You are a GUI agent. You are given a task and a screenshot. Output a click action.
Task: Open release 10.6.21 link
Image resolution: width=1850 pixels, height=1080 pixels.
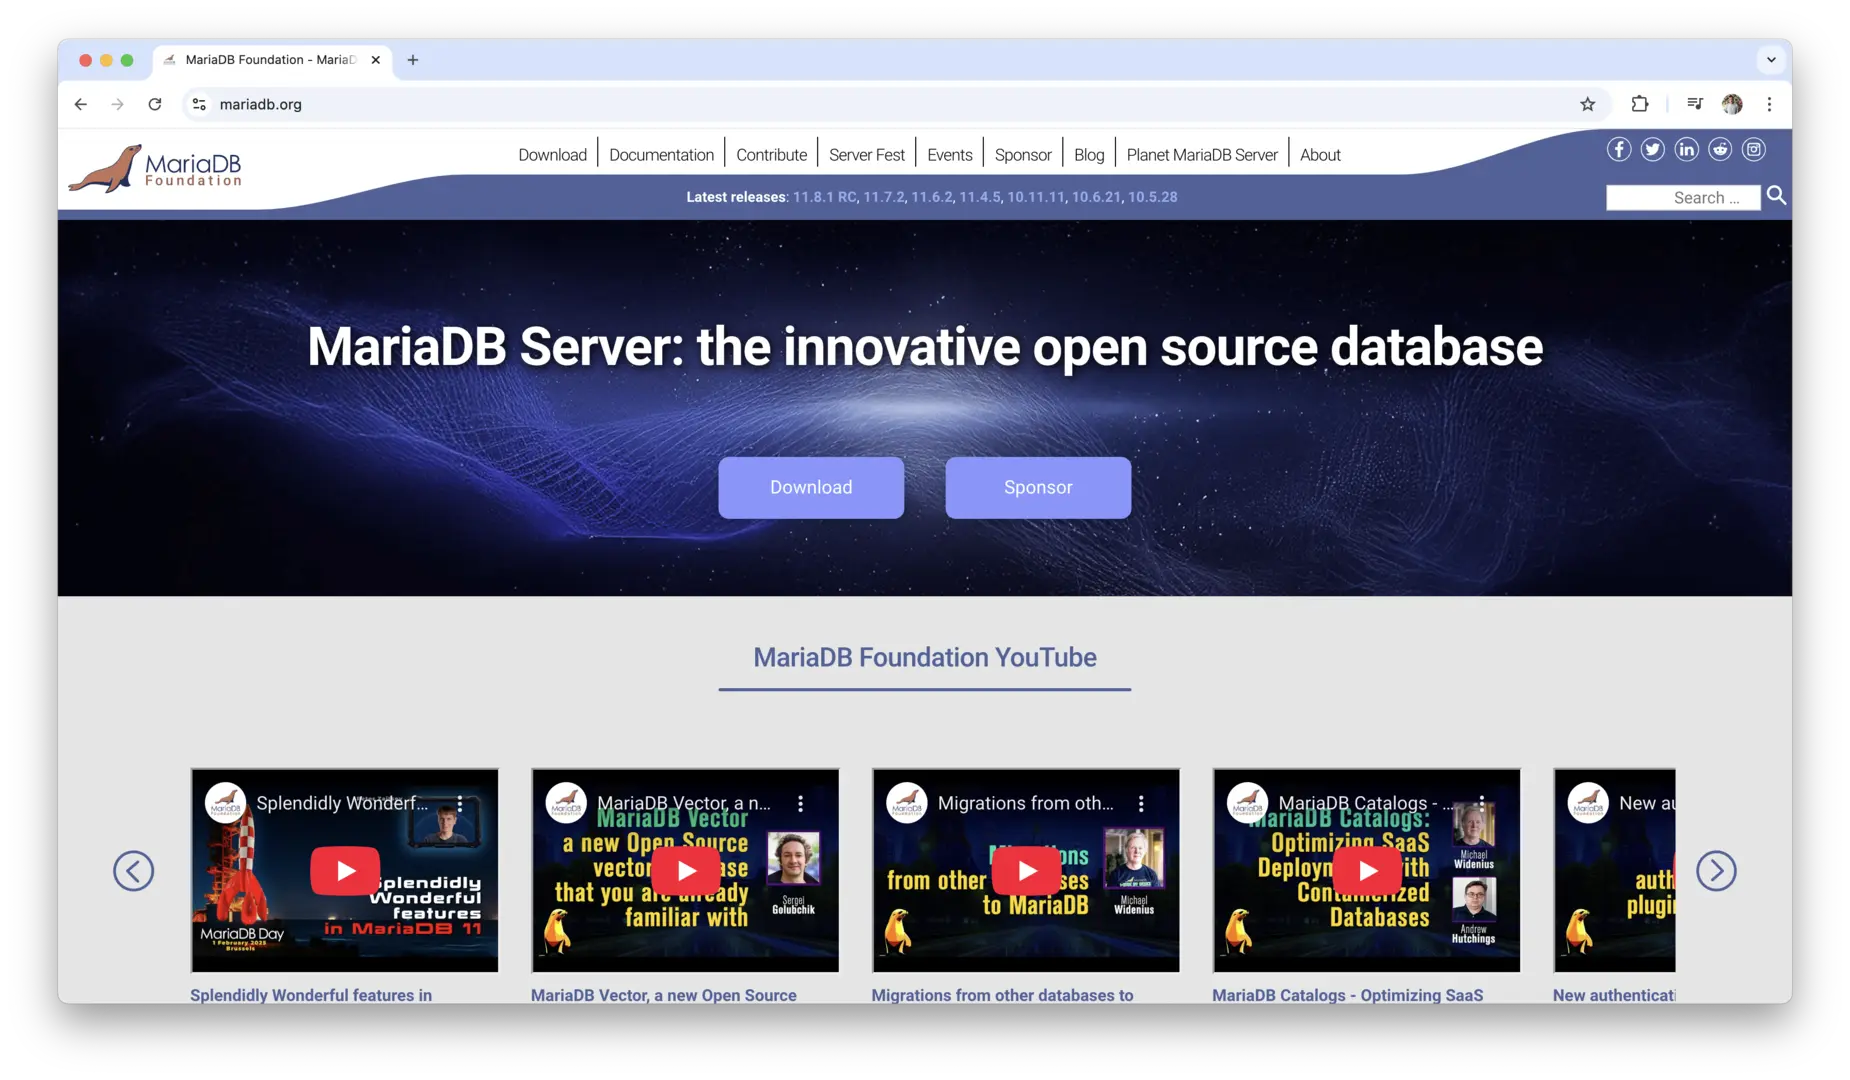click(x=1096, y=197)
